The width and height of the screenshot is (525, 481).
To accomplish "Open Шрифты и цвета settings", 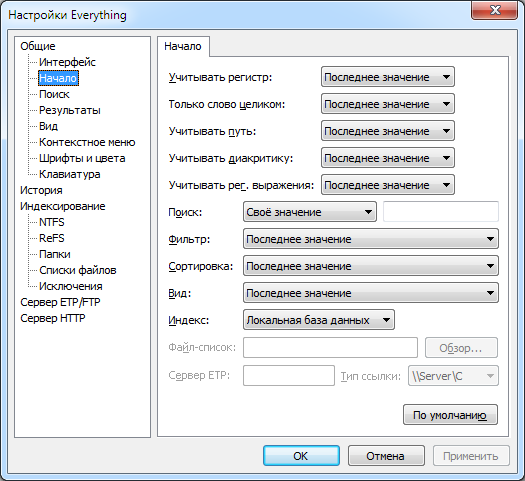I will pyautogui.click(x=82, y=158).
